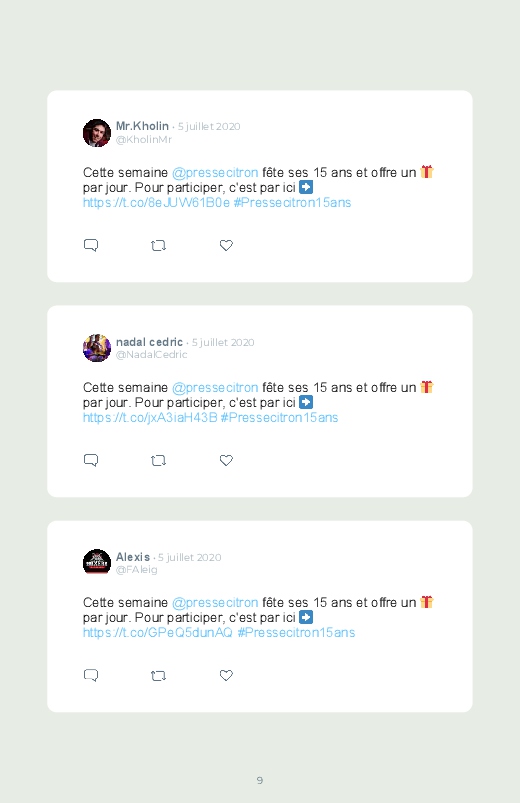Like nadal cedric's tweet
The image size is (520, 803).
226,460
